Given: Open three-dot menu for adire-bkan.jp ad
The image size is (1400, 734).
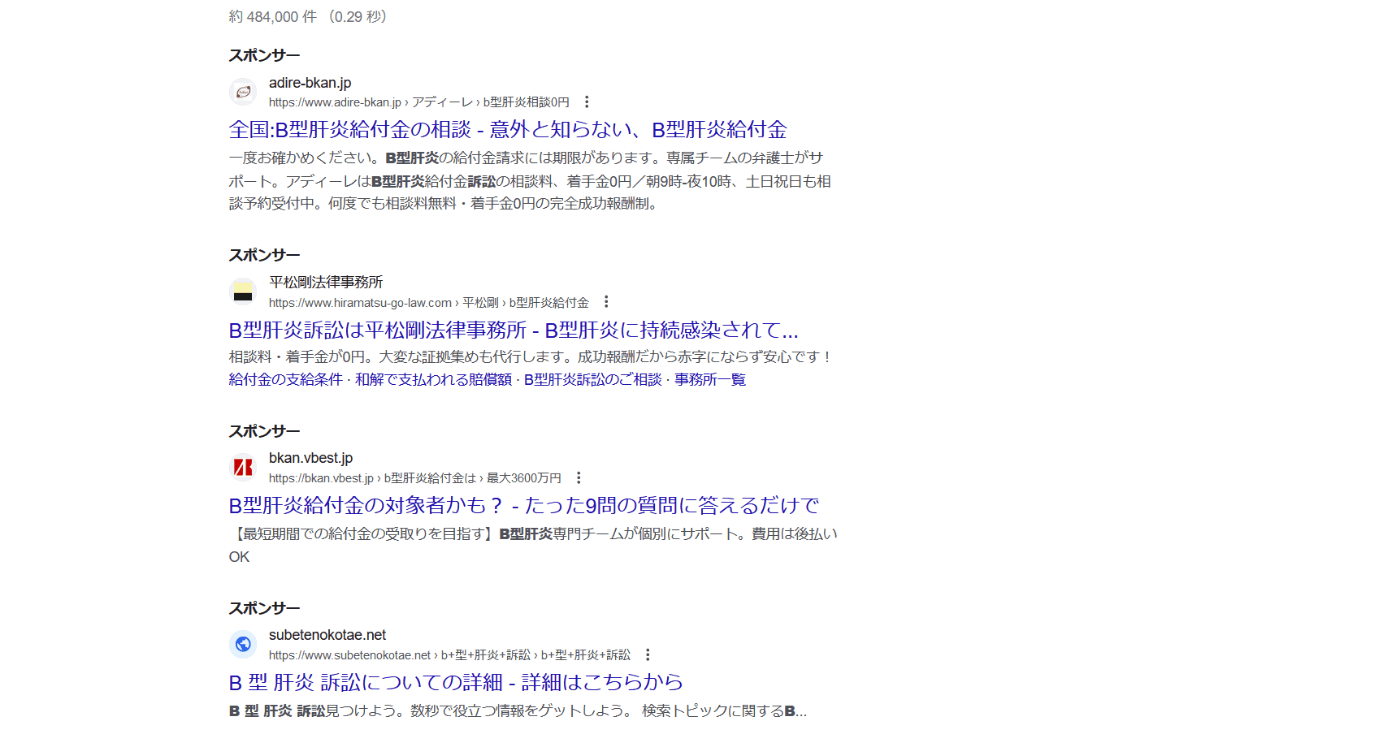Looking at the screenshot, I should click(587, 102).
